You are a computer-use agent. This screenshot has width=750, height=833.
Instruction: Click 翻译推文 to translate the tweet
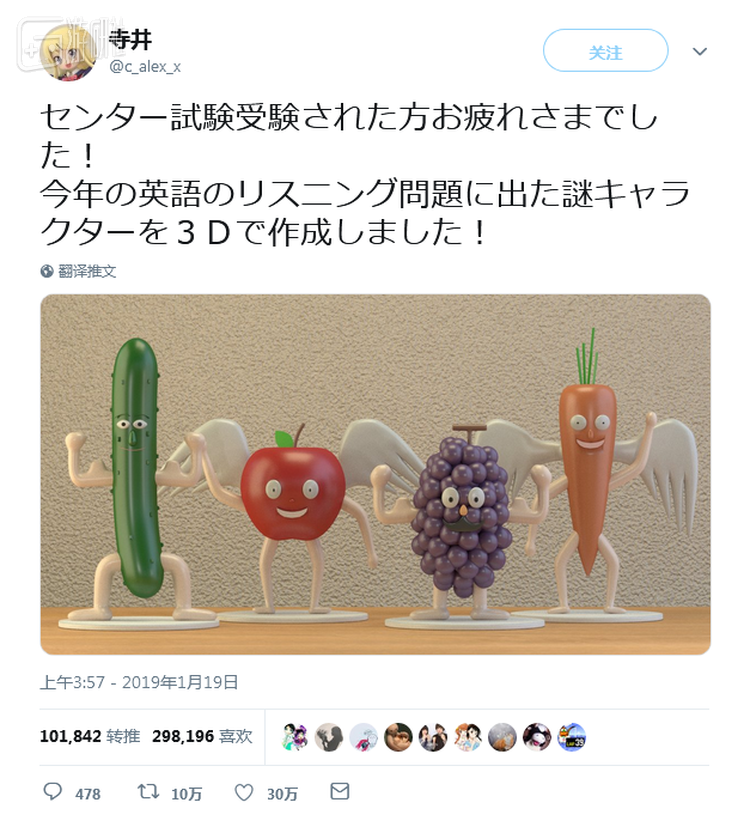click(87, 271)
